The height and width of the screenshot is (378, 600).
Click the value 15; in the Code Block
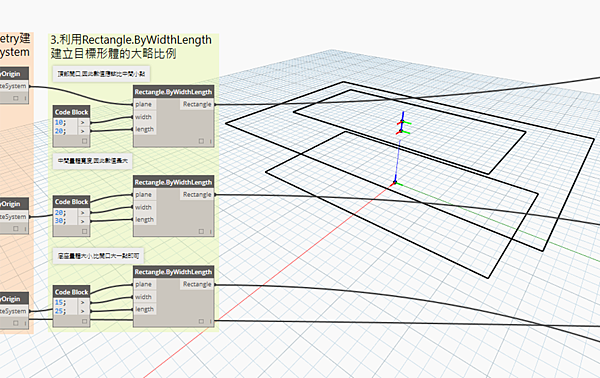(60, 302)
